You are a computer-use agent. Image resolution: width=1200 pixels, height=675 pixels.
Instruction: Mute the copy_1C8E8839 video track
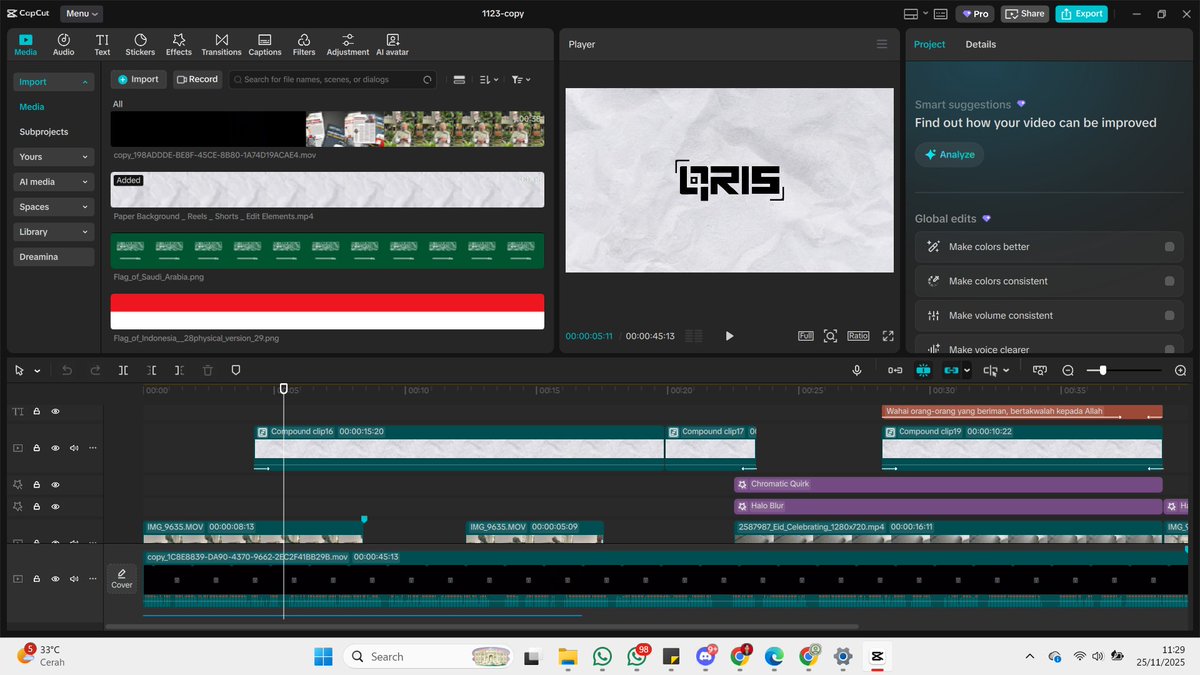click(x=73, y=578)
